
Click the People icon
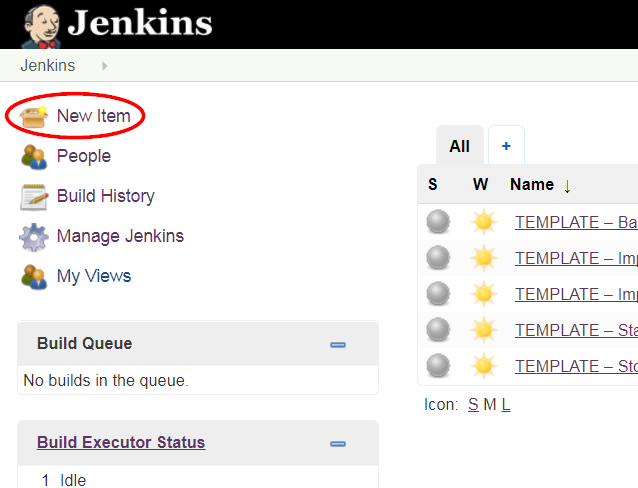34,157
